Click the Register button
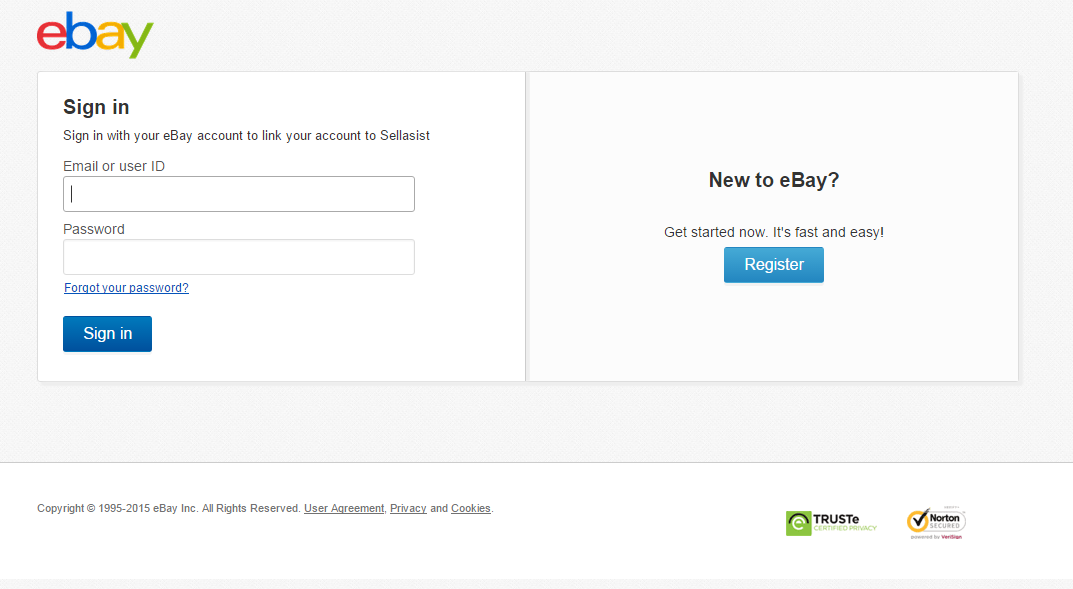Screen dimensions: 1073x589 [774, 265]
